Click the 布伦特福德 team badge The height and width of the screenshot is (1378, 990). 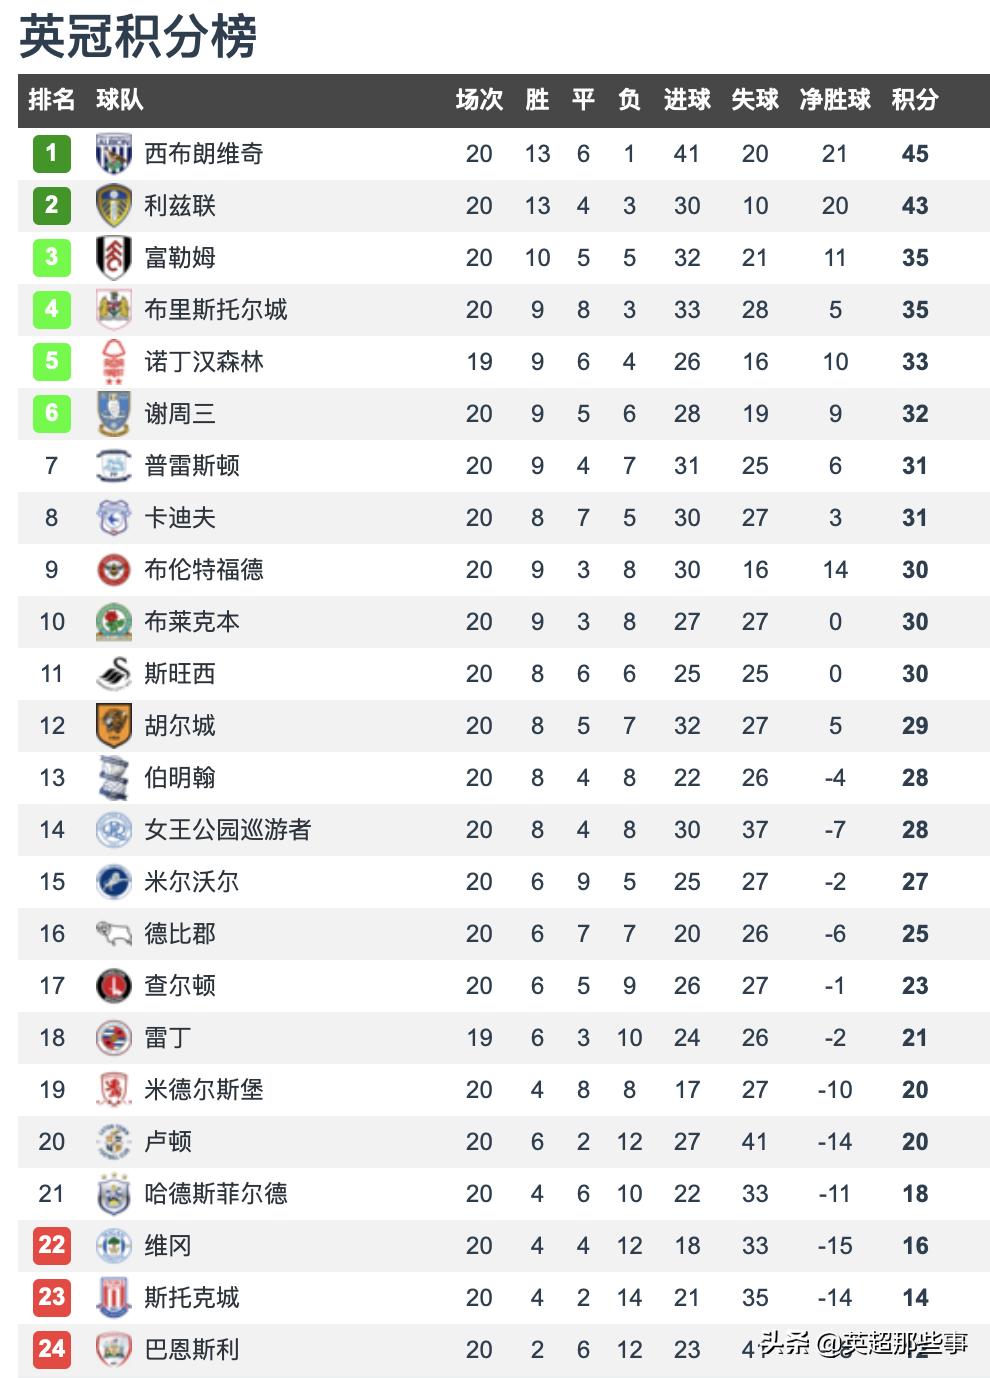click(114, 570)
